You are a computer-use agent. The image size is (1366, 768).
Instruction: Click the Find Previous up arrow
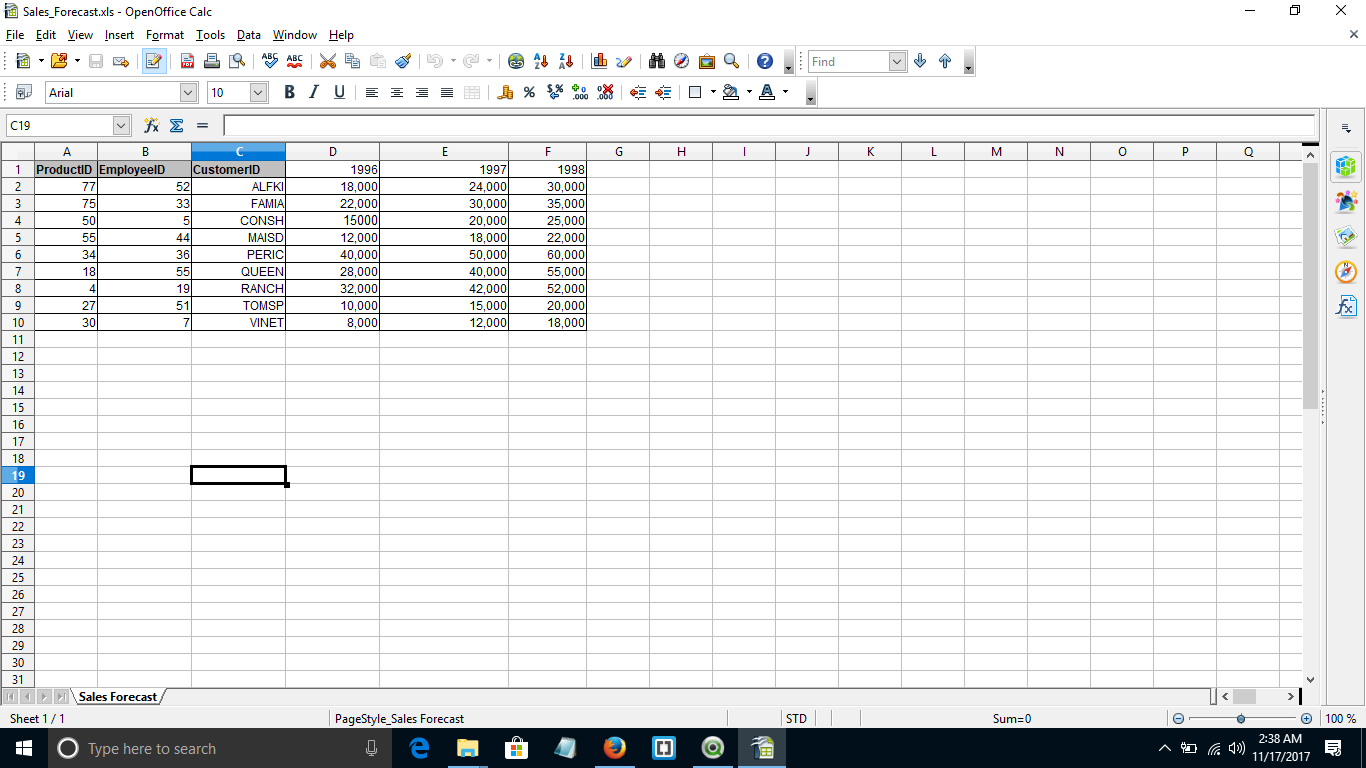coord(945,62)
